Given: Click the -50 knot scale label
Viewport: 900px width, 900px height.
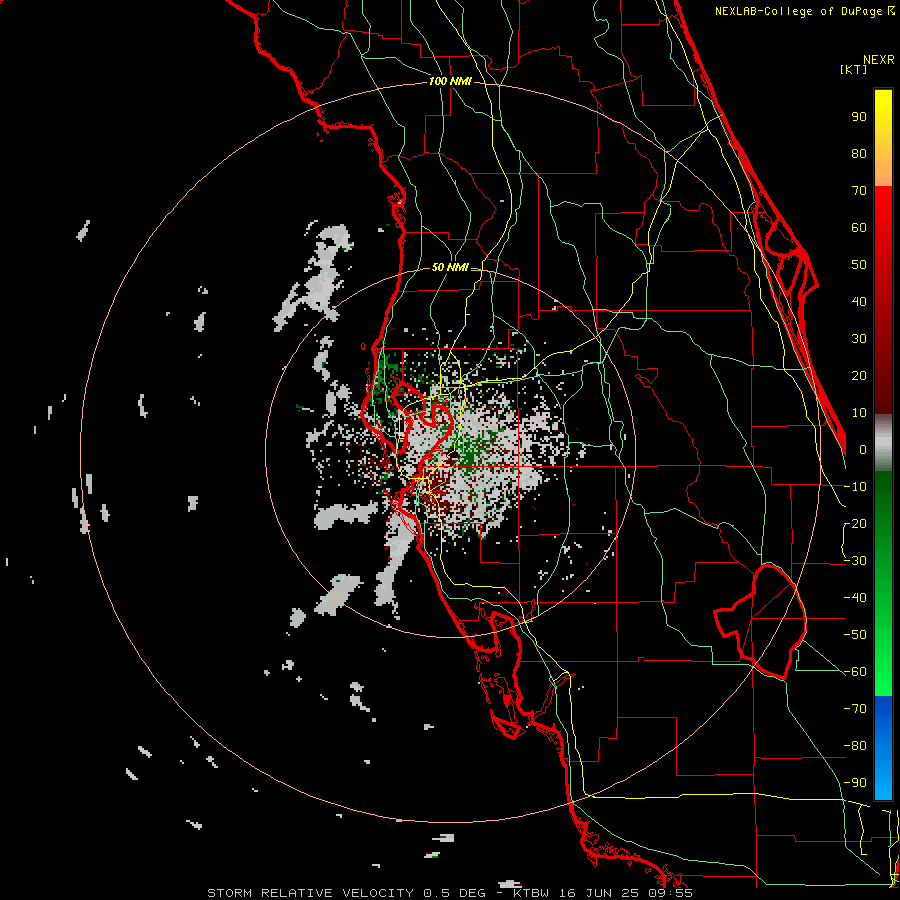Looking at the screenshot, I should click(855, 635).
